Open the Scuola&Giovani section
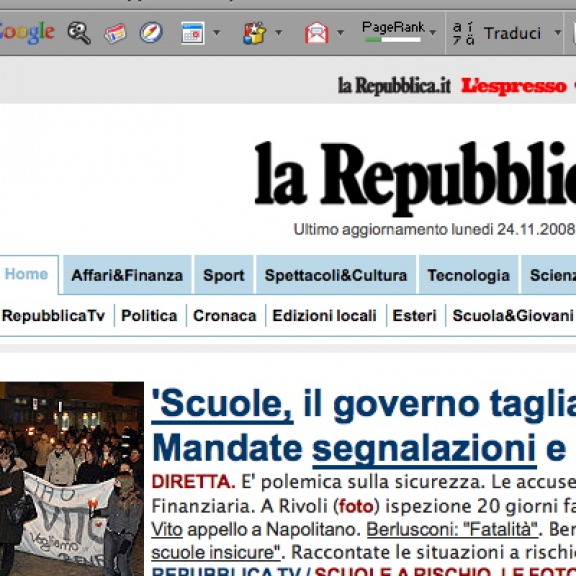Image resolution: width=576 pixels, height=576 pixels. coord(513,316)
